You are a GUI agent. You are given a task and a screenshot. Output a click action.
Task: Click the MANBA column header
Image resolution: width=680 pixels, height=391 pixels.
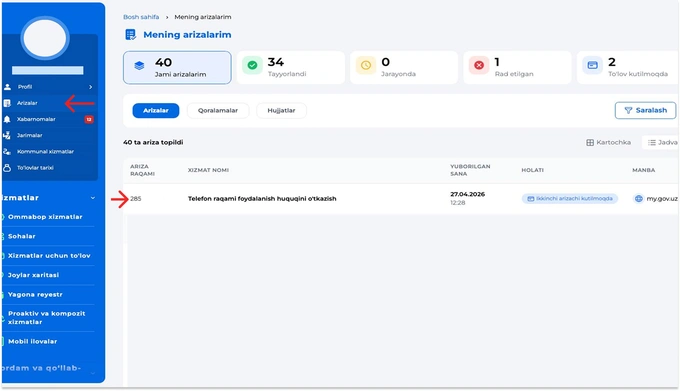click(x=644, y=170)
